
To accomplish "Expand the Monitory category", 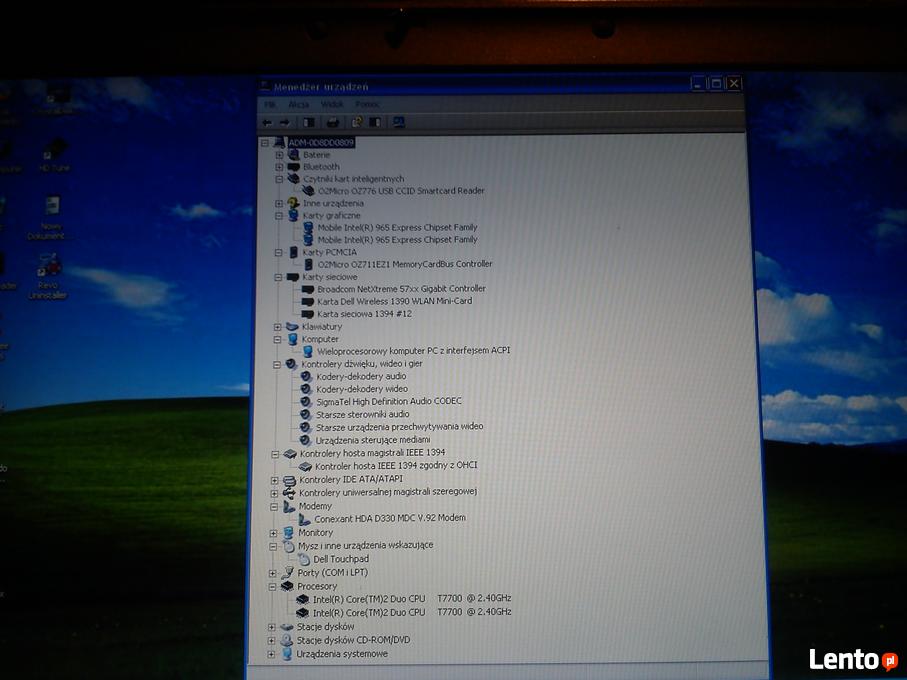I will 274,533.
